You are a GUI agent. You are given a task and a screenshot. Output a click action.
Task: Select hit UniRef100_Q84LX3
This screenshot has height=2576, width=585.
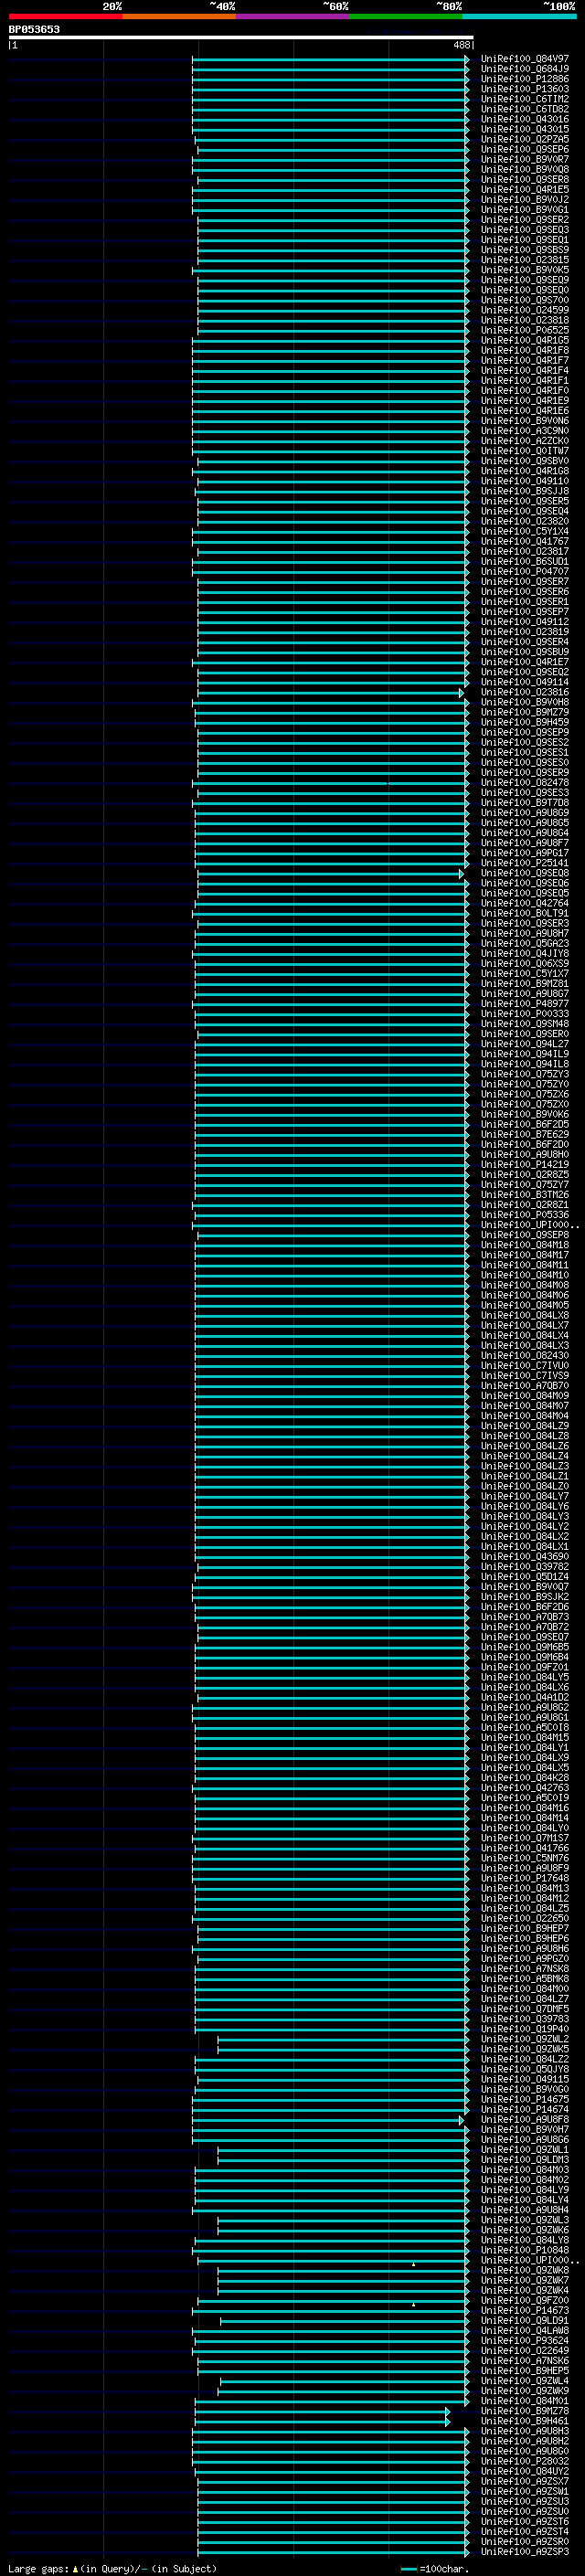[525, 1345]
